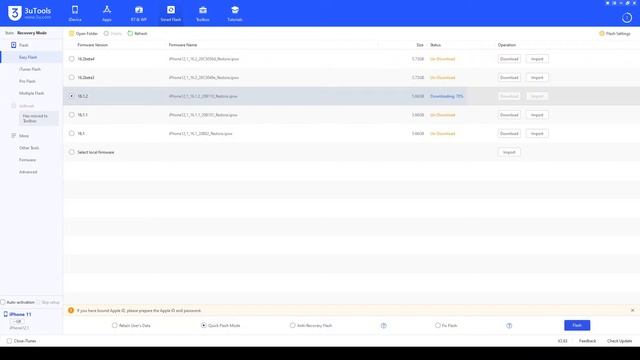Download firmware 16.2beta3
Screen dimensions: 640x360
click(509, 77)
